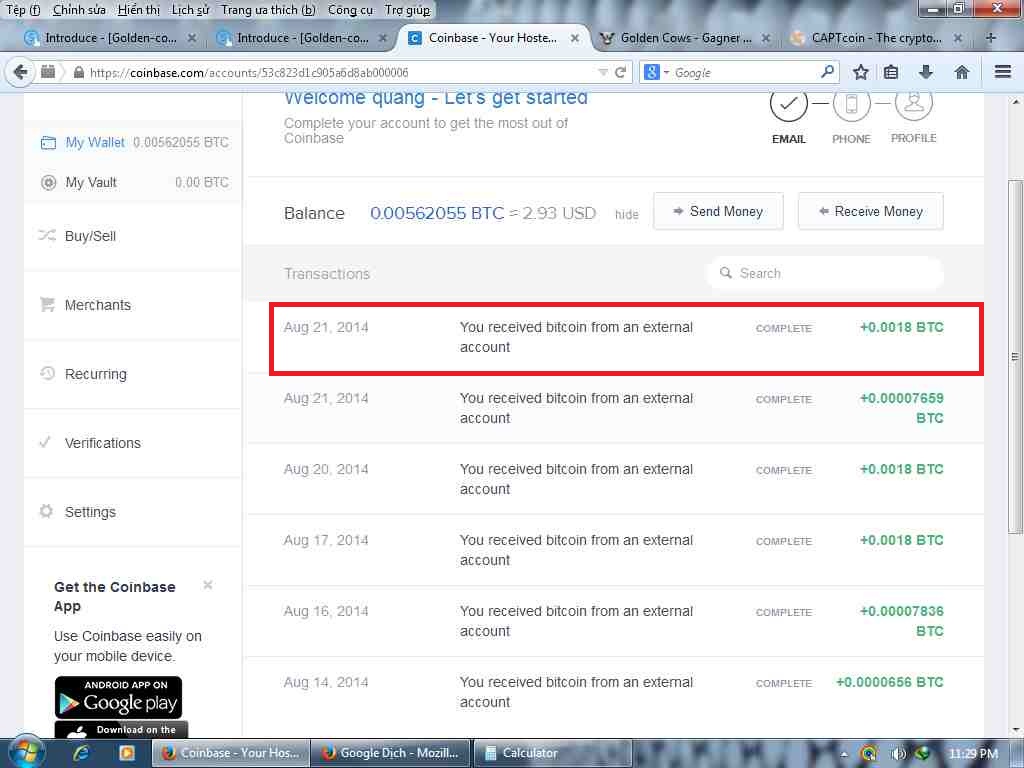The width and height of the screenshot is (1024, 768).
Task: Select the +0.00007659 BTC transaction amount
Action: click(902, 408)
